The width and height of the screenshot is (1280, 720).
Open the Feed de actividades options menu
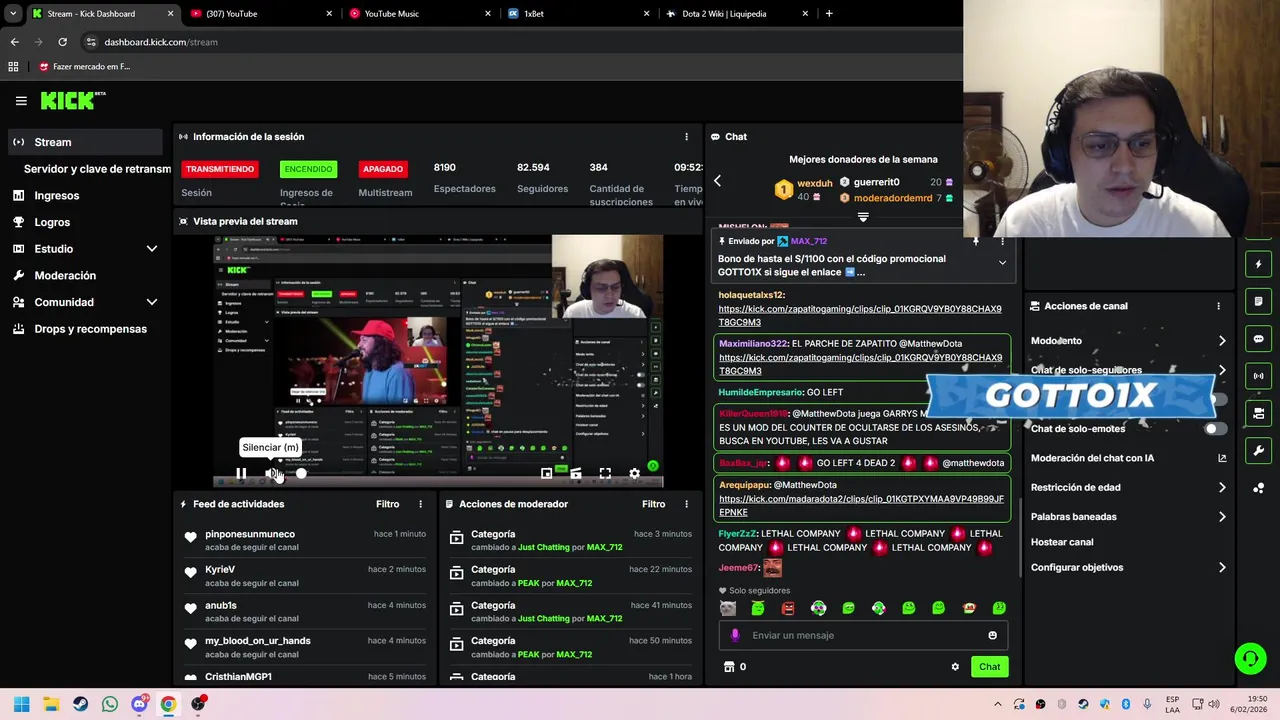(420, 504)
